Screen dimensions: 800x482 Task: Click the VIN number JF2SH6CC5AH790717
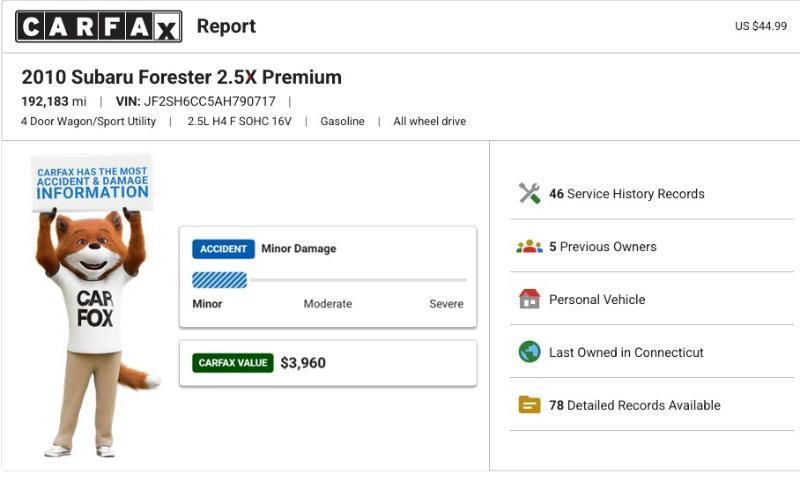click(210, 101)
